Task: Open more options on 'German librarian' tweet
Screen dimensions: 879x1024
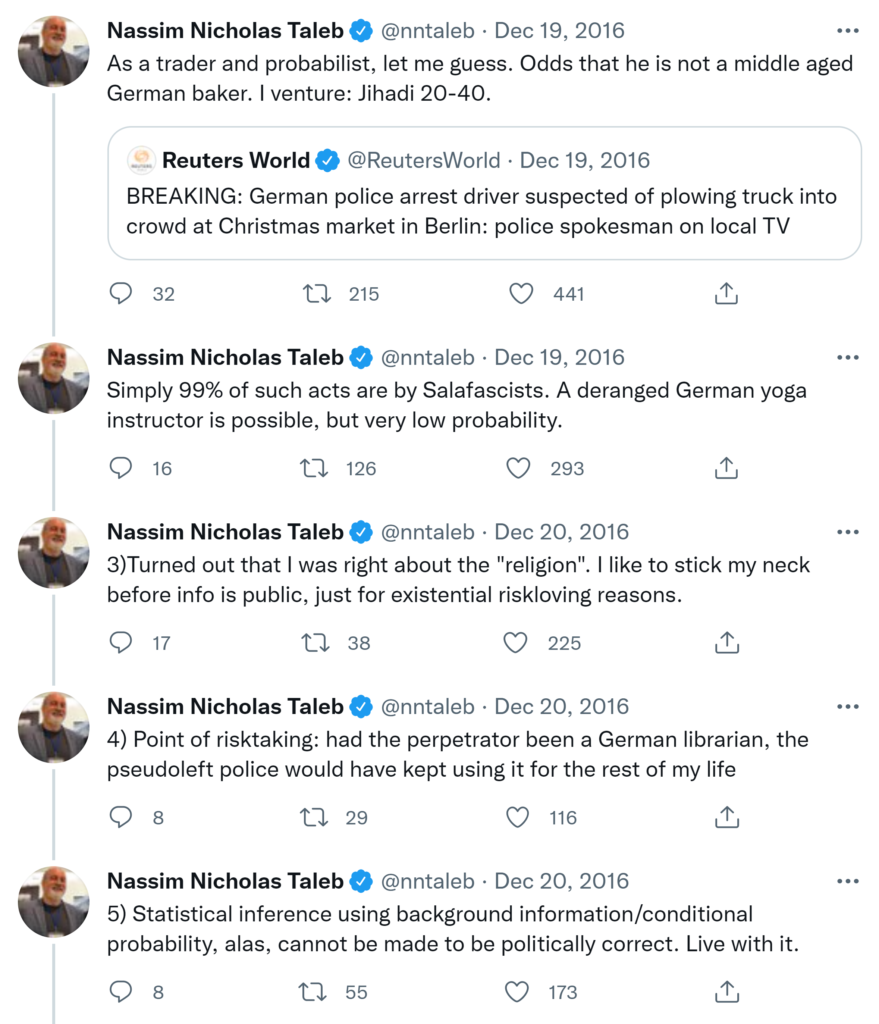Action: coord(847,707)
